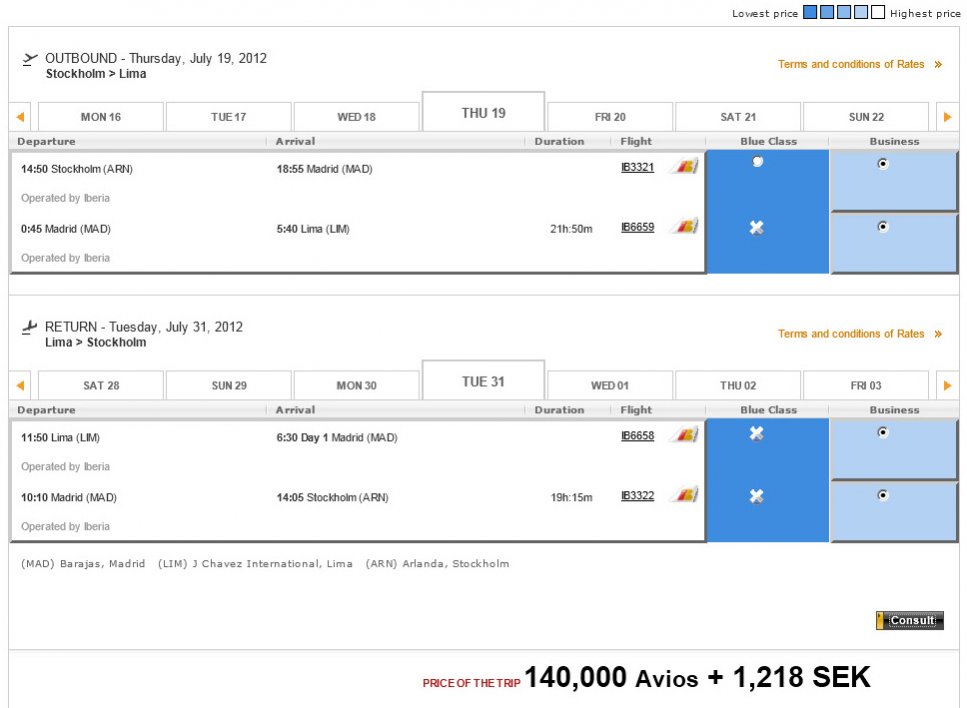Click the return airplane landing icon
967x708 pixels.
(x=30, y=327)
